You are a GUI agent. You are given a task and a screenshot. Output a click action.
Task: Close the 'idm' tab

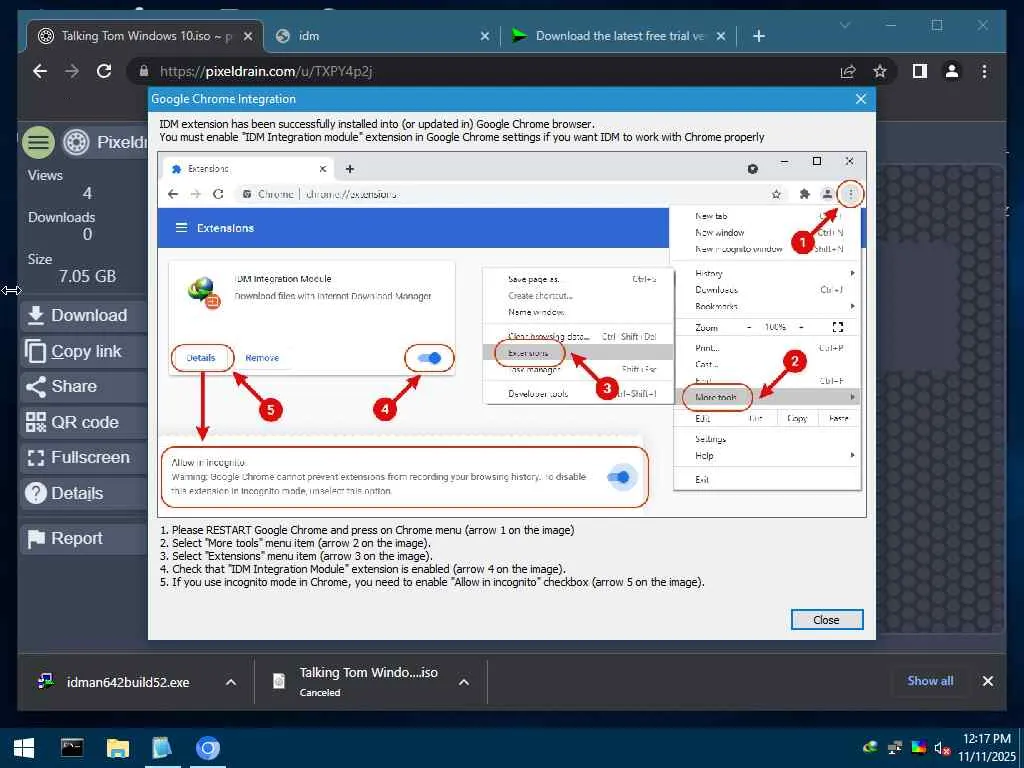pos(485,36)
